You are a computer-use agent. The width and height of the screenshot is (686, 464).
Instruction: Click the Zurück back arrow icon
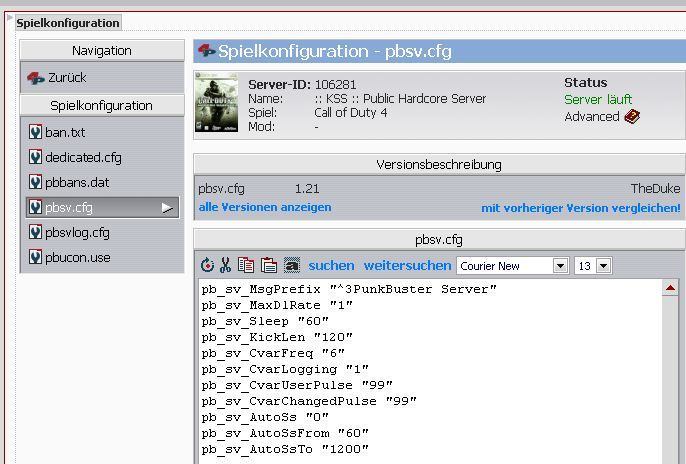click(x=35, y=78)
